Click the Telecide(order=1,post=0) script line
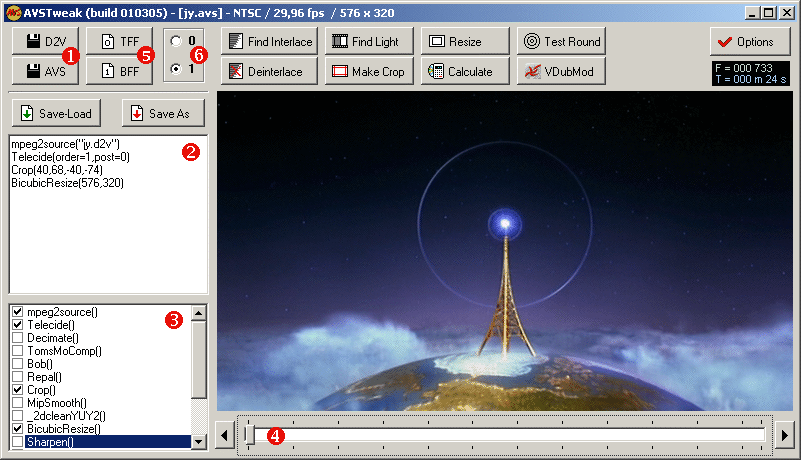Viewport: 801px width, 460px height. tap(70, 157)
